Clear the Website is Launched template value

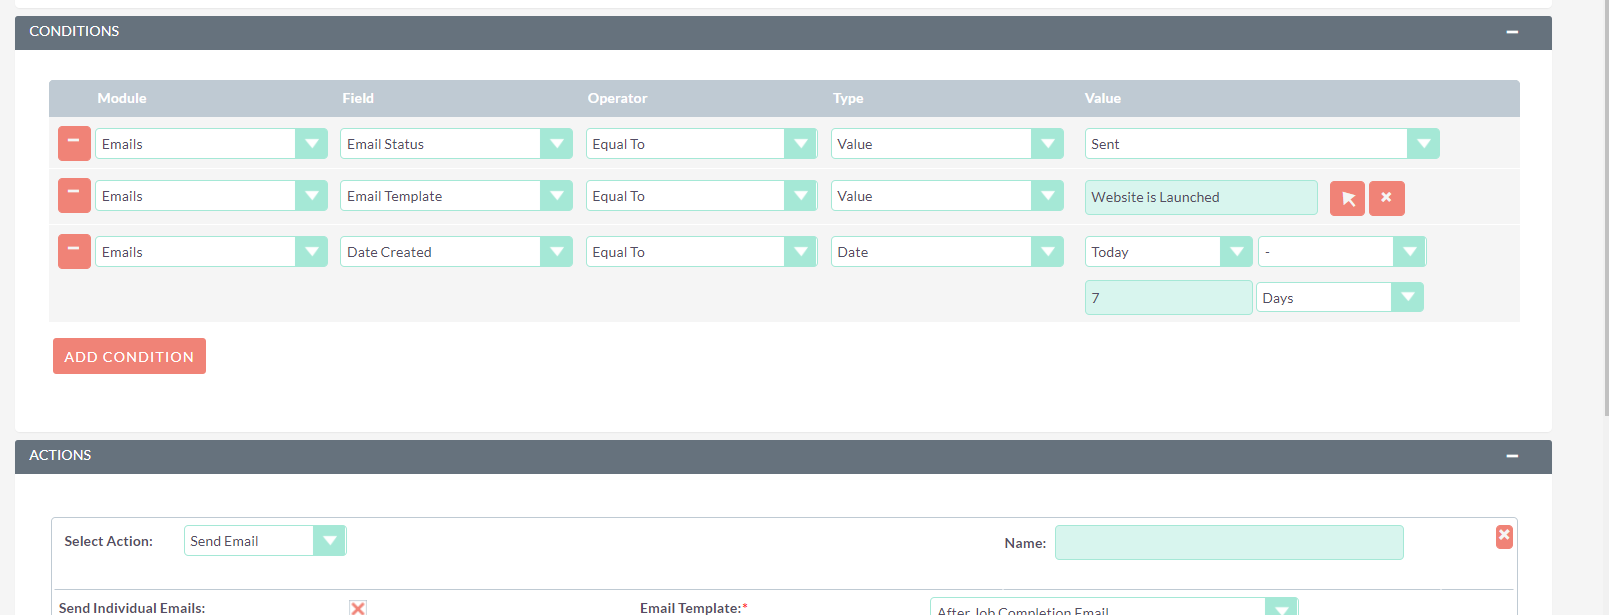pyautogui.click(x=1386, y=198)
